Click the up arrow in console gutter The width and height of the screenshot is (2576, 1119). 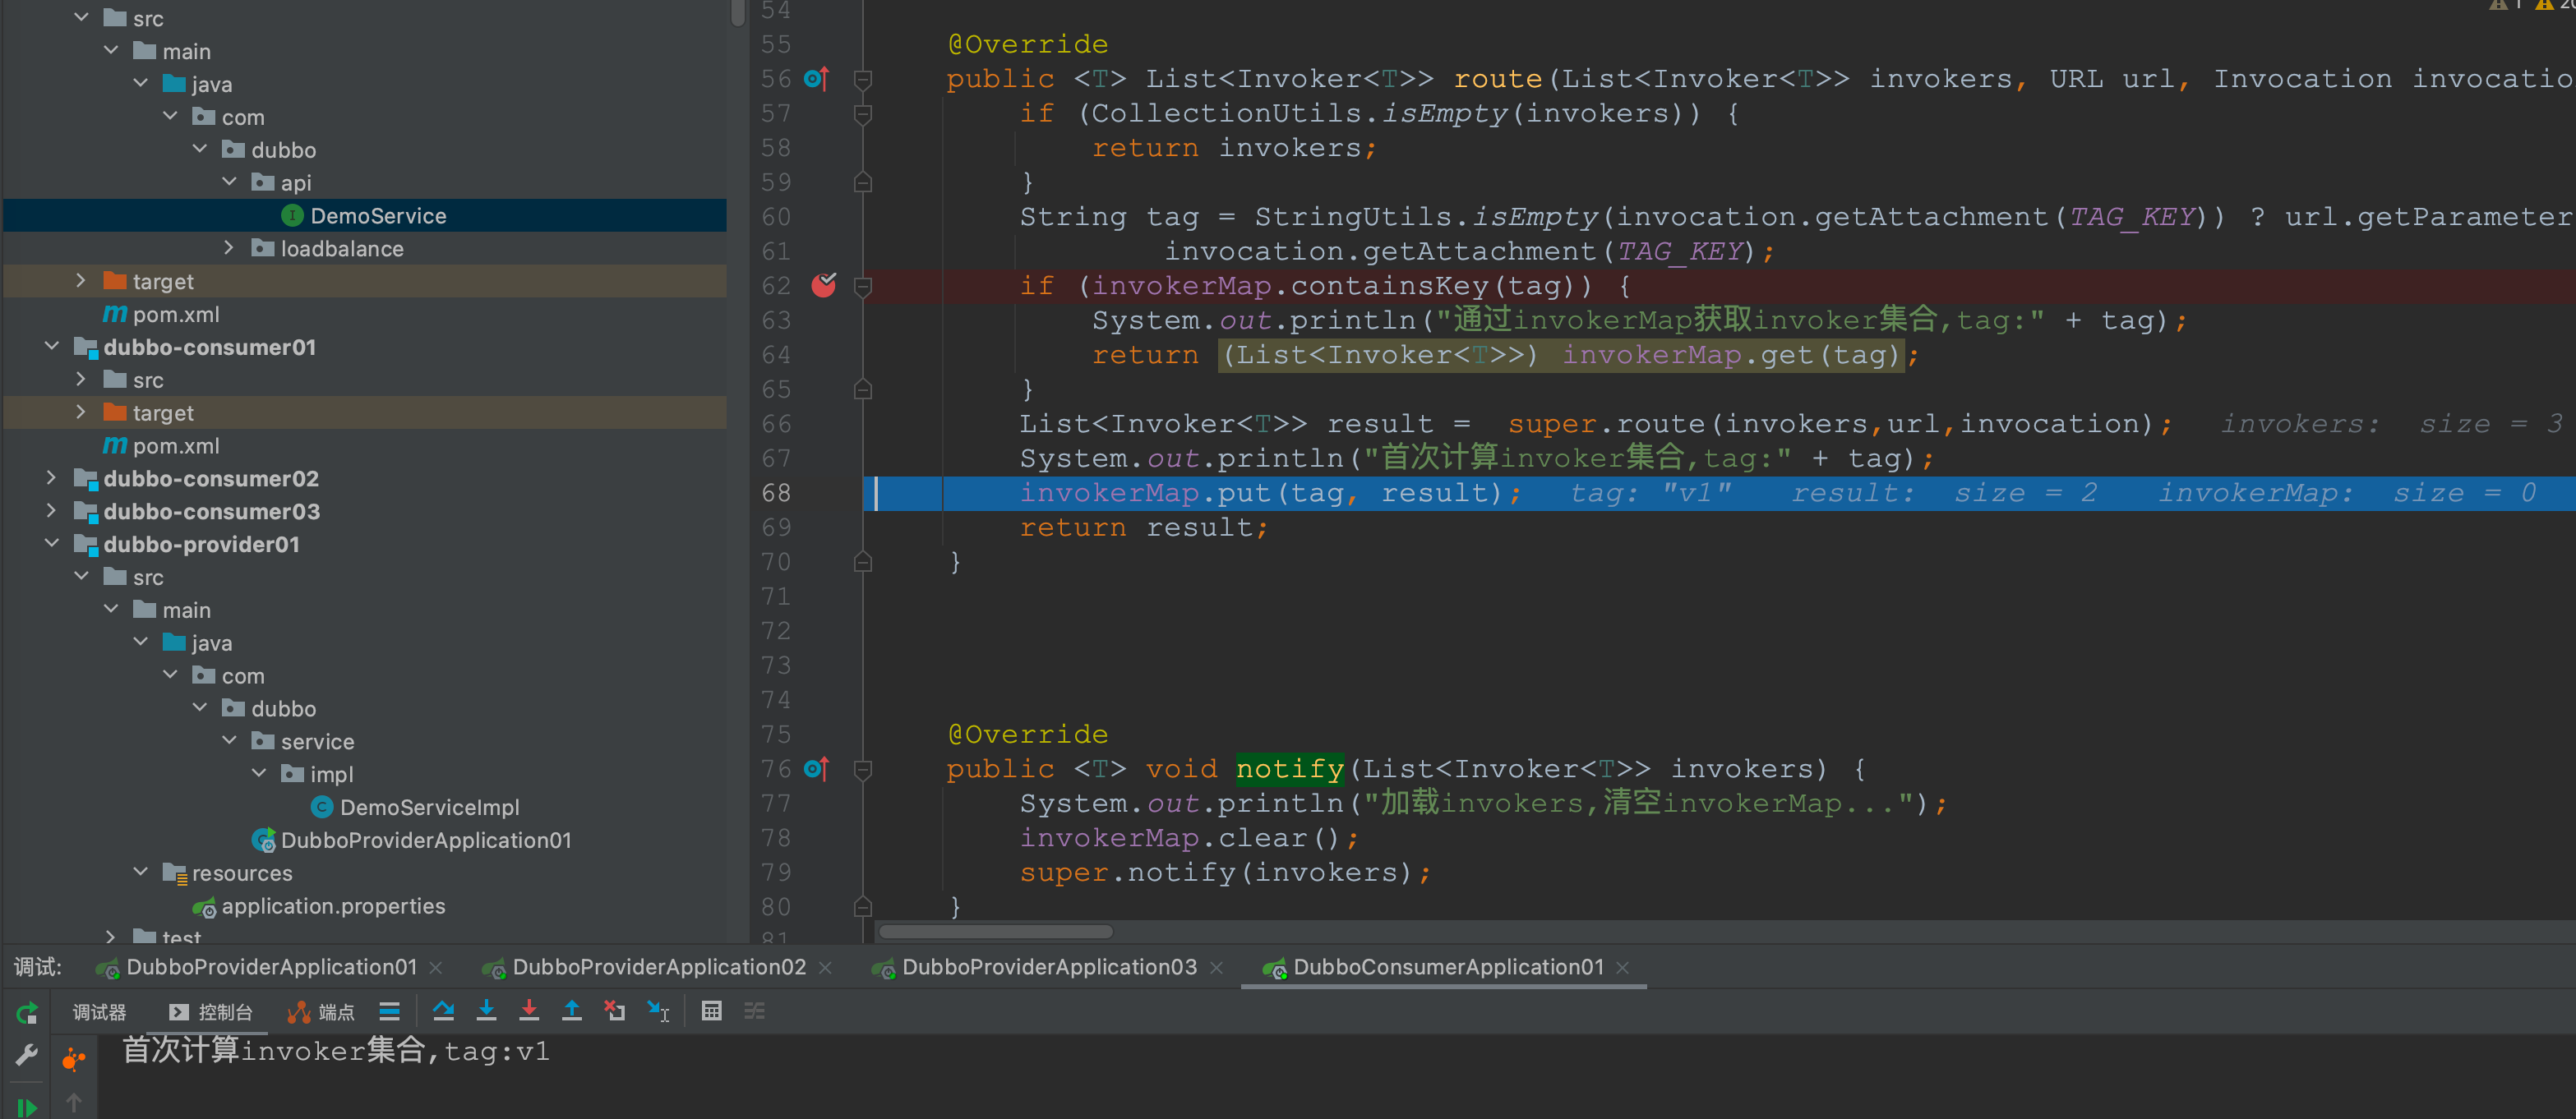[x=73, y=1103]
